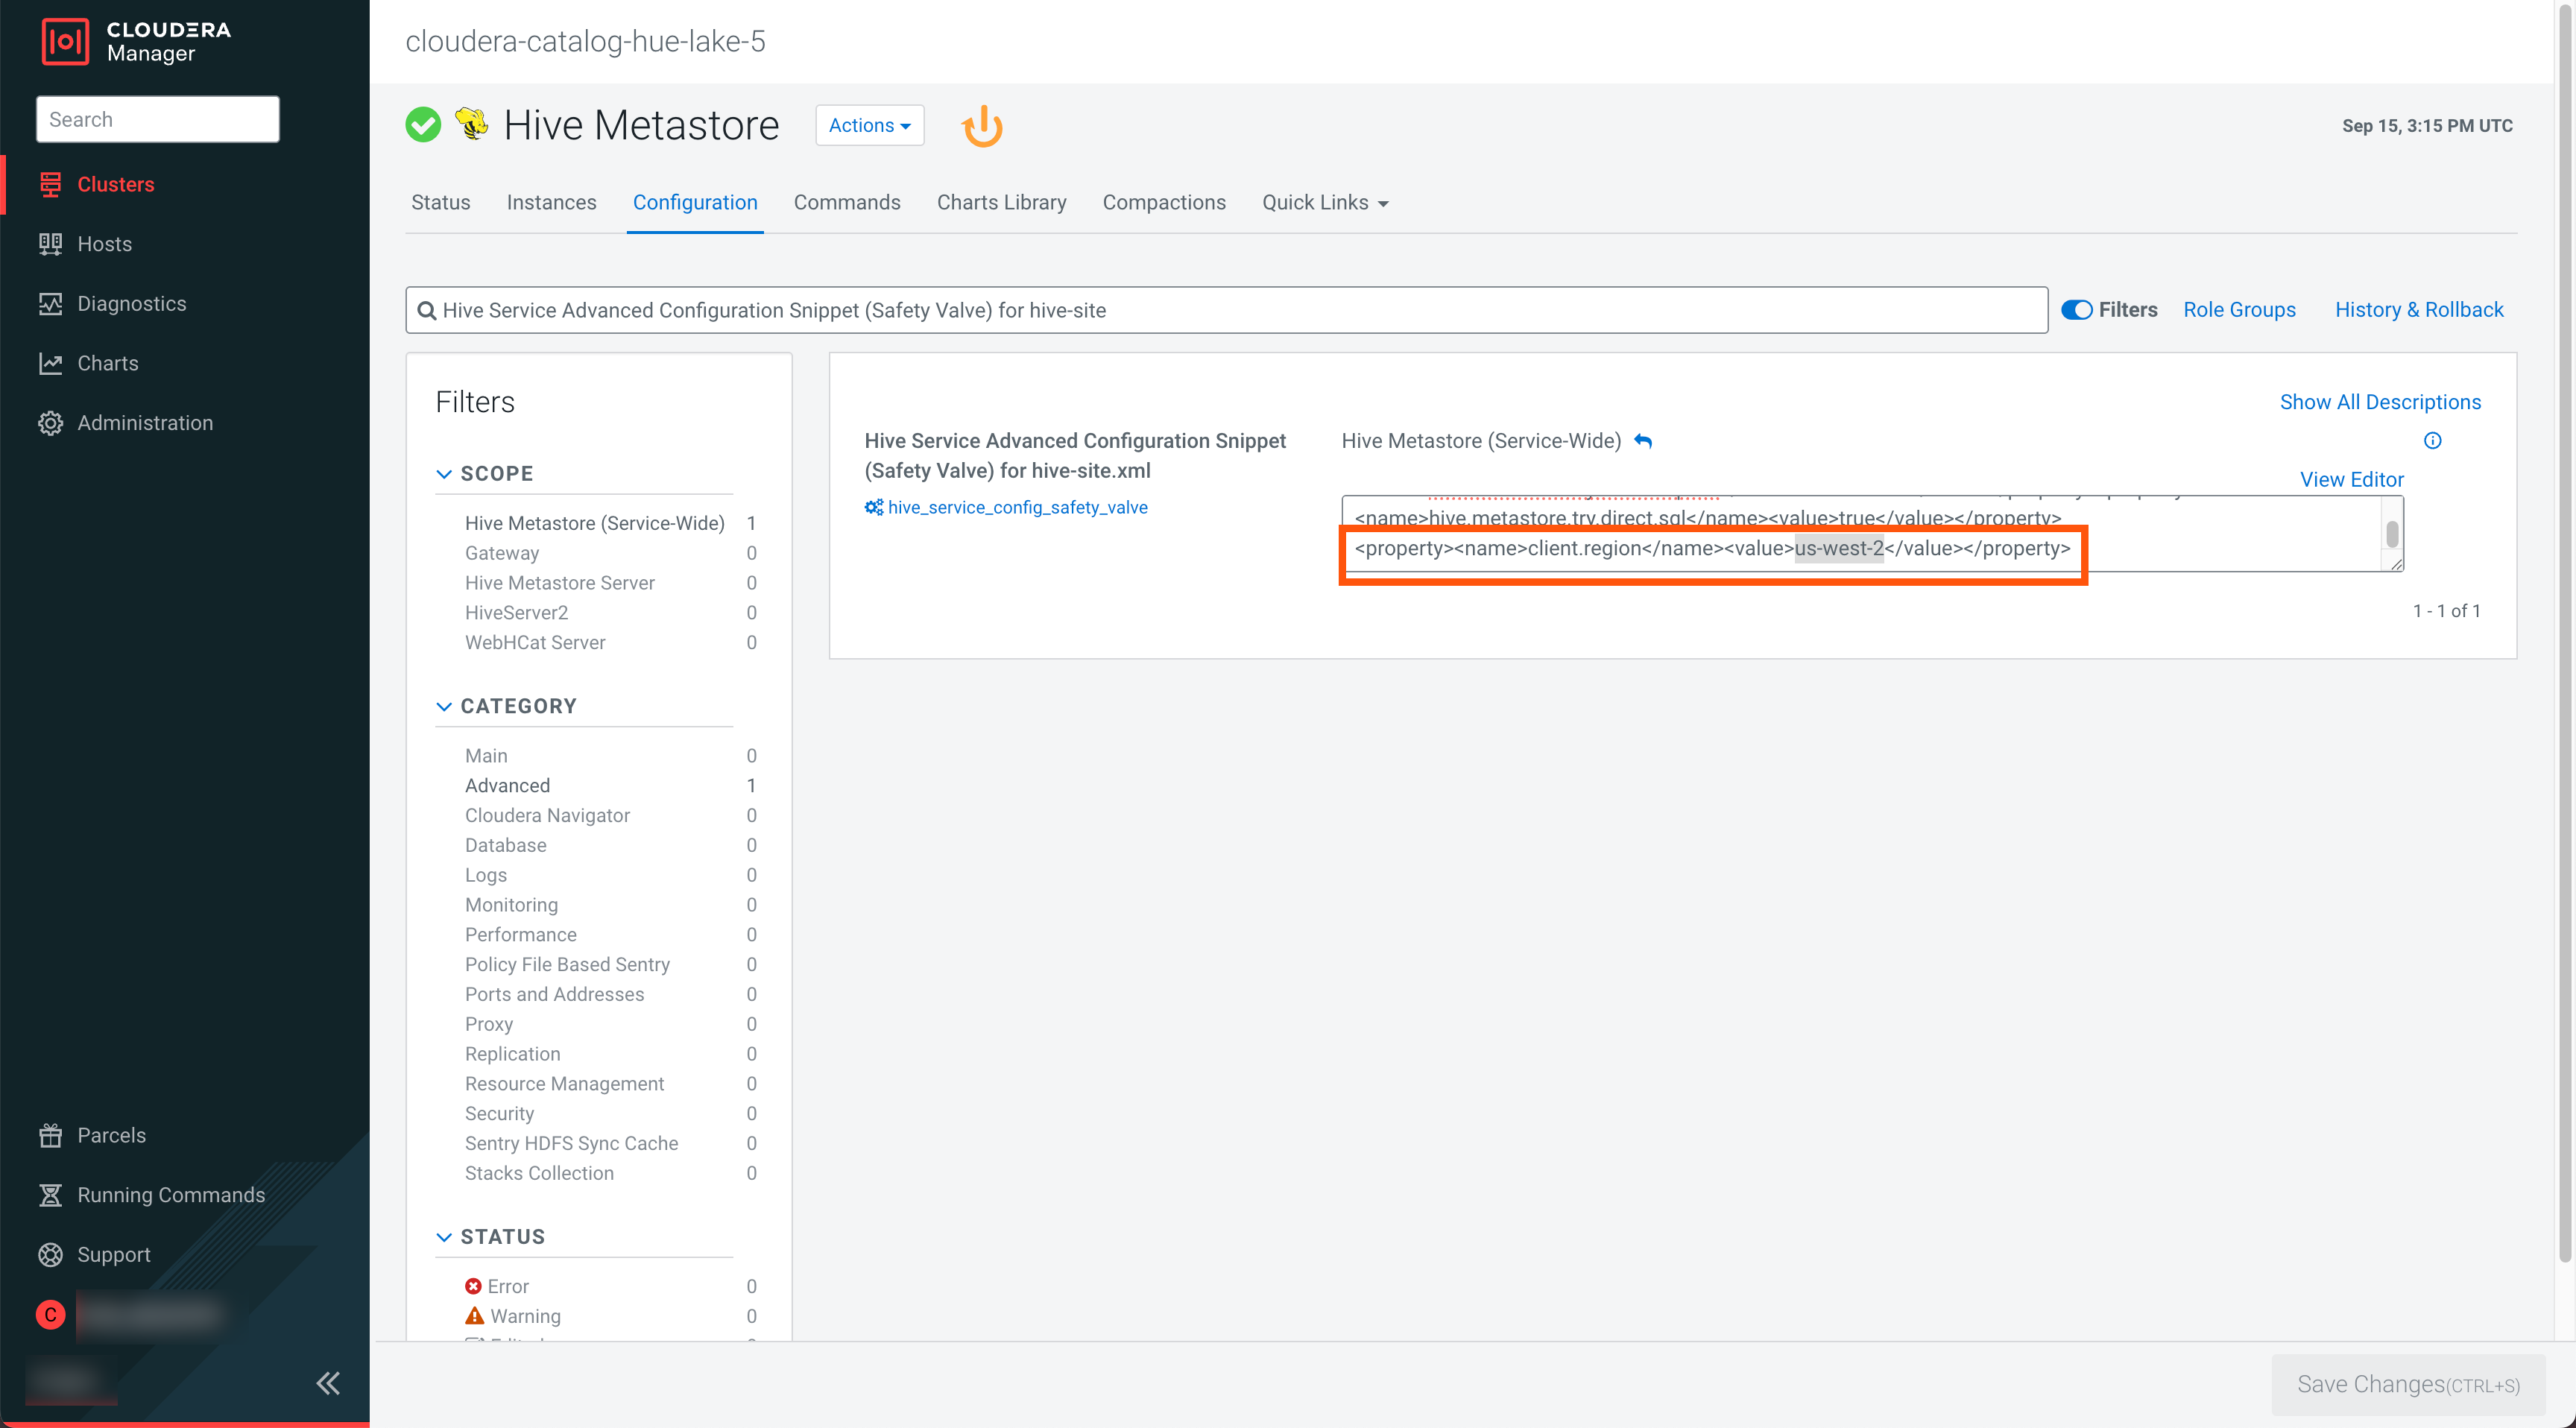Viewport: 2576px width, 1428px height.
Task: Collapse the sidebar with double-chevron icon
Action: pos(328,1383)
